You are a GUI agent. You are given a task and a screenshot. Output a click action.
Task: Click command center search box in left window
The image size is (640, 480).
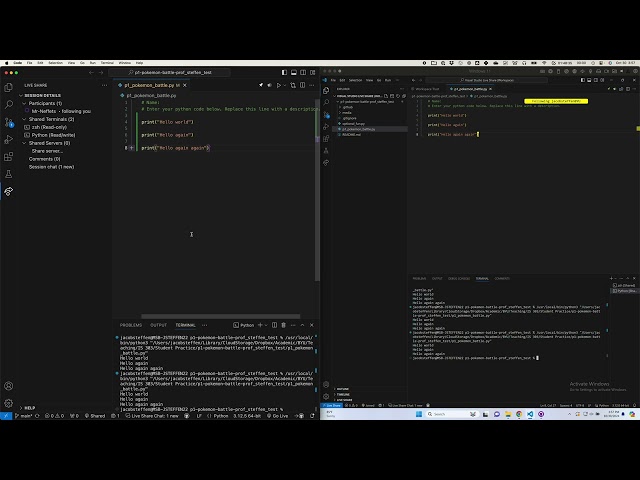tap(169, 72)
